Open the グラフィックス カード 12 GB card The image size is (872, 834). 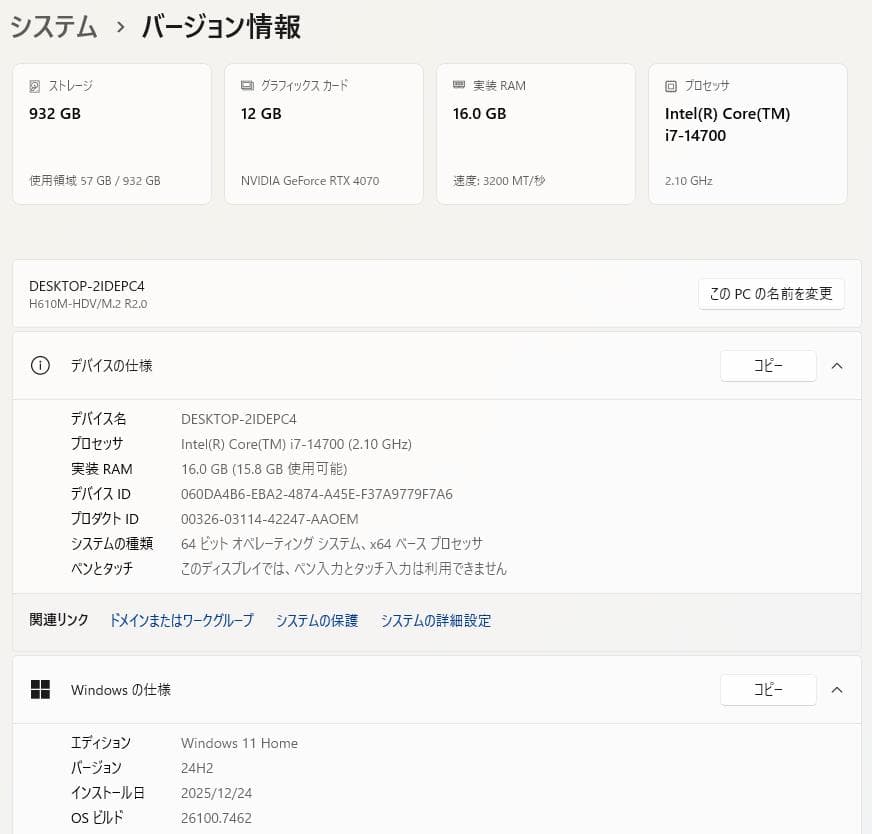(x=324, y=134)
